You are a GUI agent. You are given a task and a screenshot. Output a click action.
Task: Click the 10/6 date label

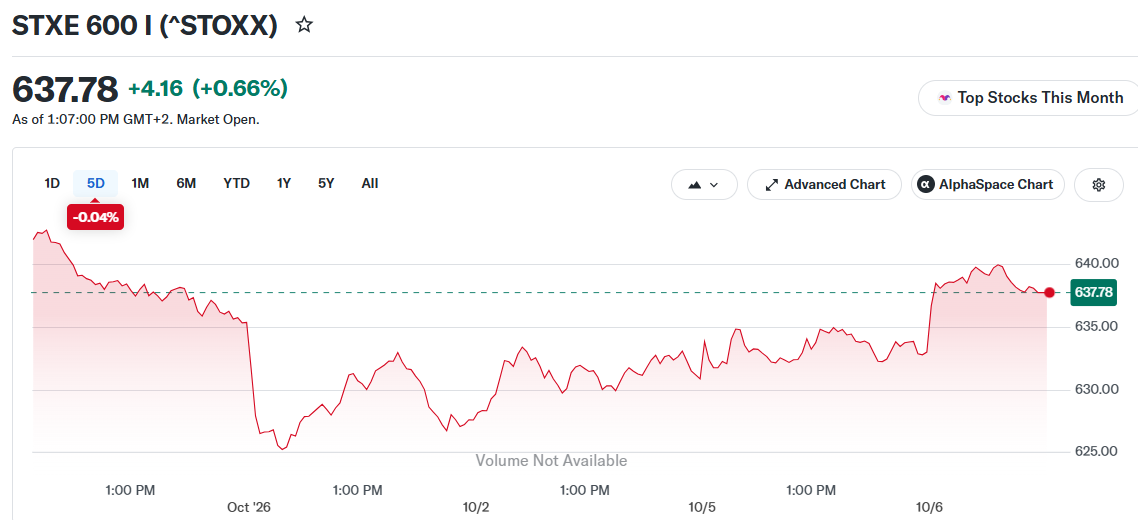coord(929,508)
